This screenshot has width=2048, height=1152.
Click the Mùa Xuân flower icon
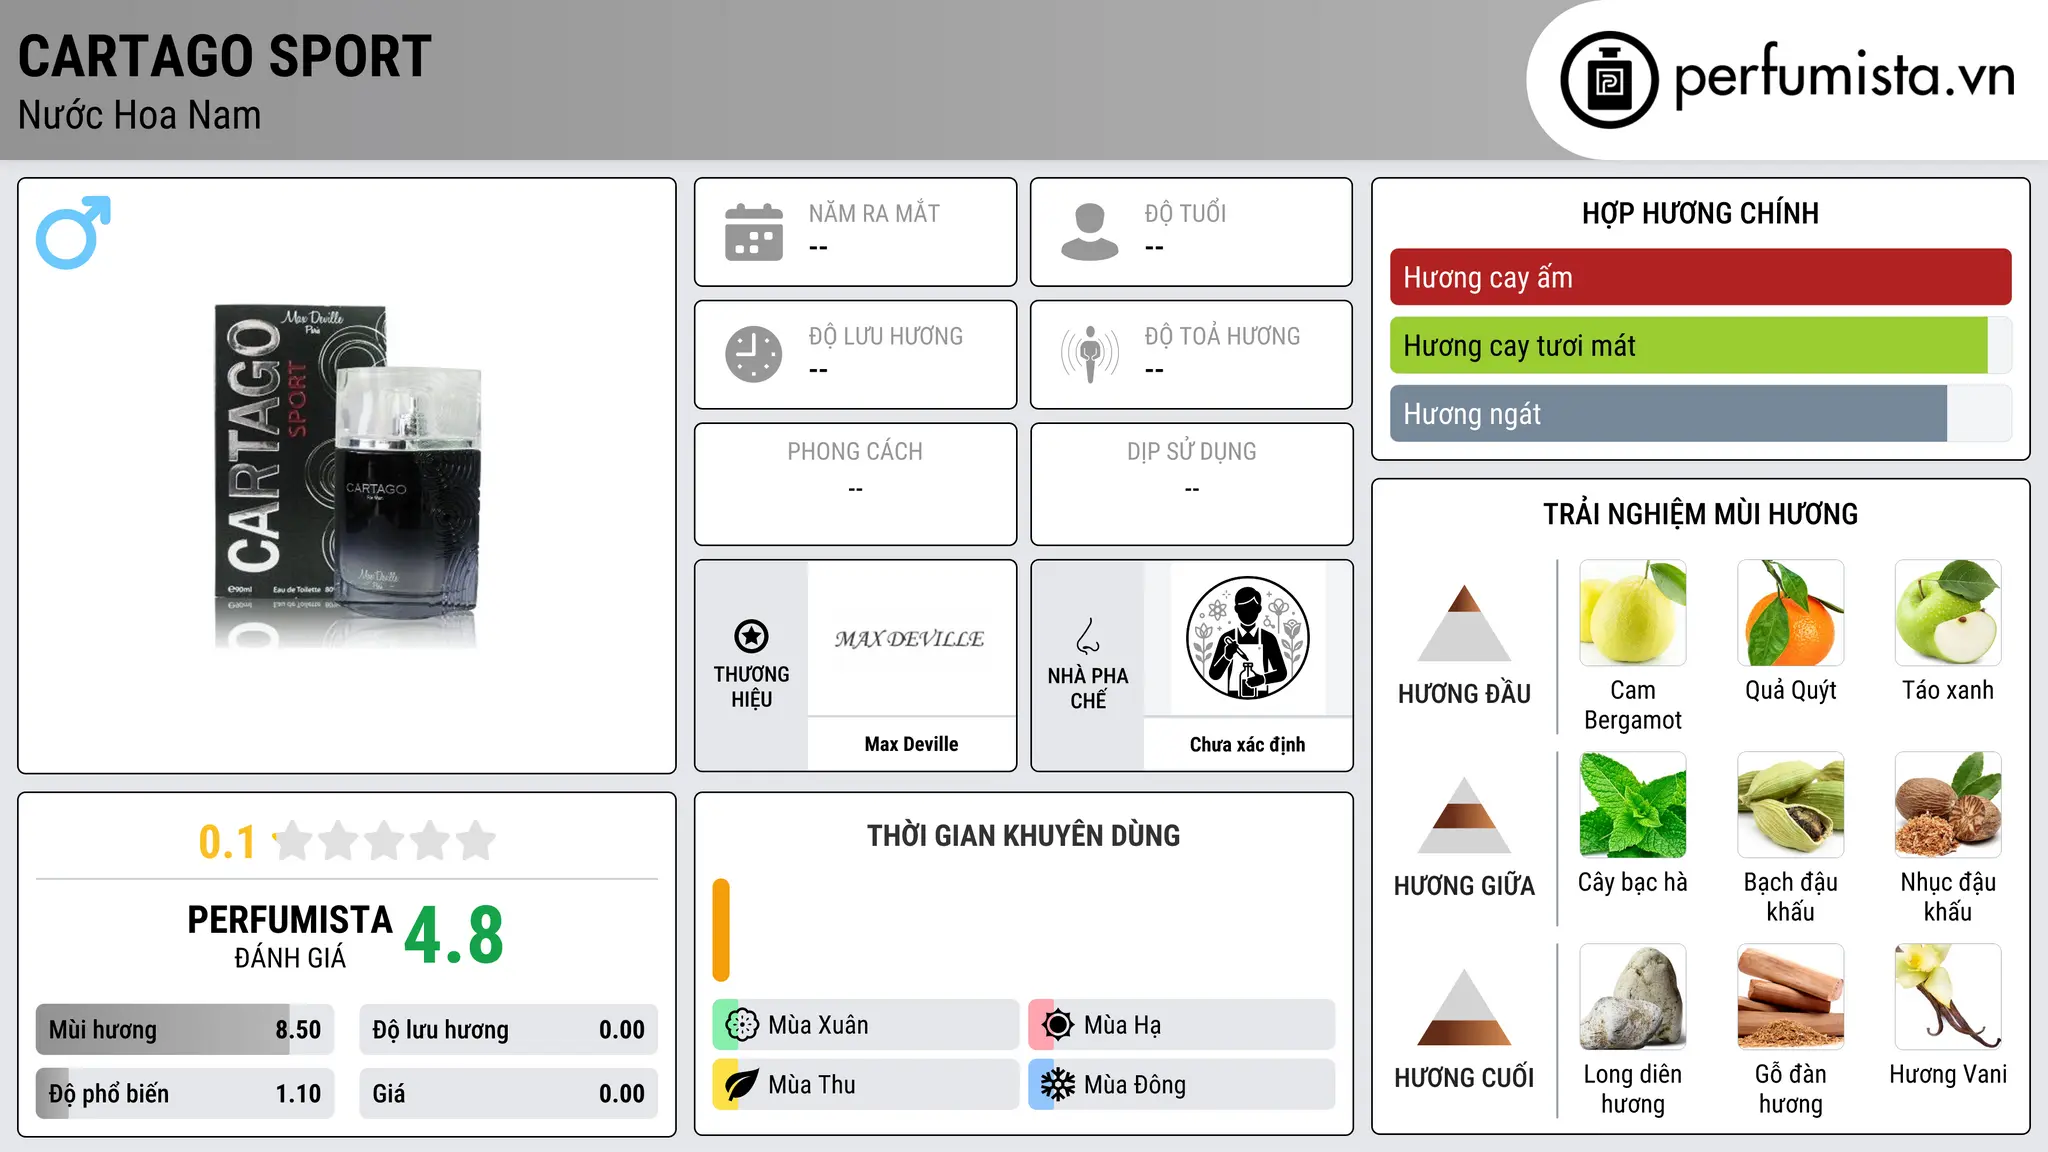point(742,1025)
